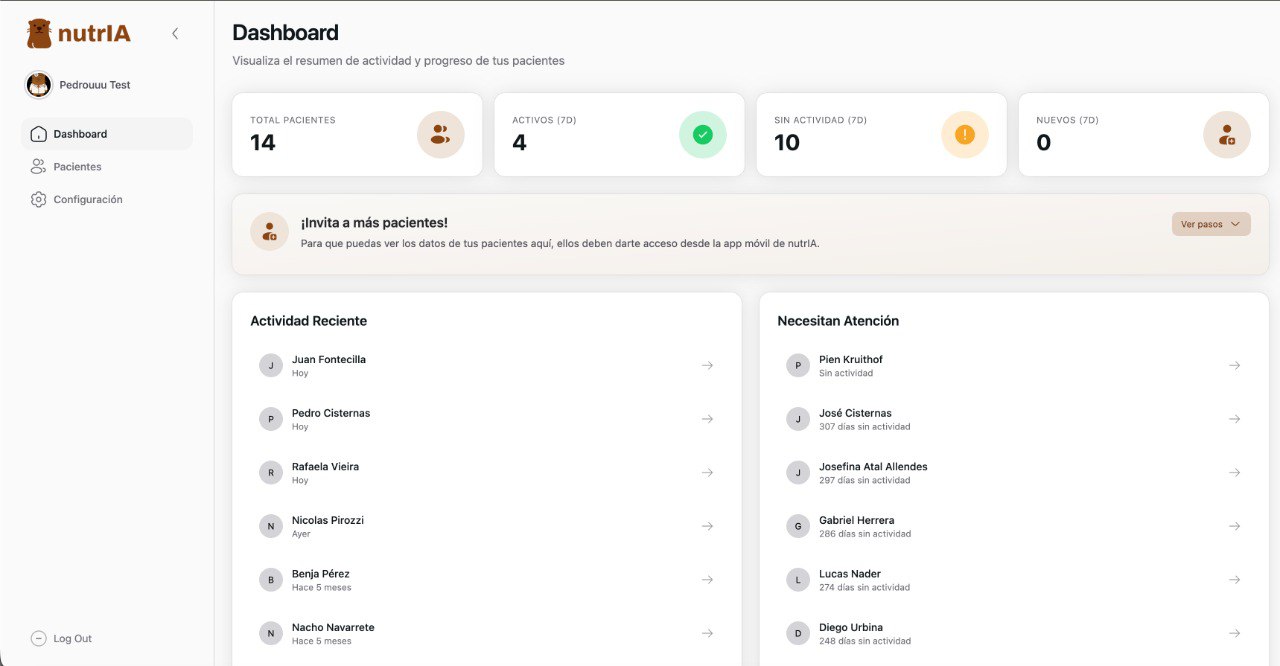The width and height of the screenshot is (1280, 666).
Task: Click the arrow next to Rafaela Vieira
Action: point(707,472)
